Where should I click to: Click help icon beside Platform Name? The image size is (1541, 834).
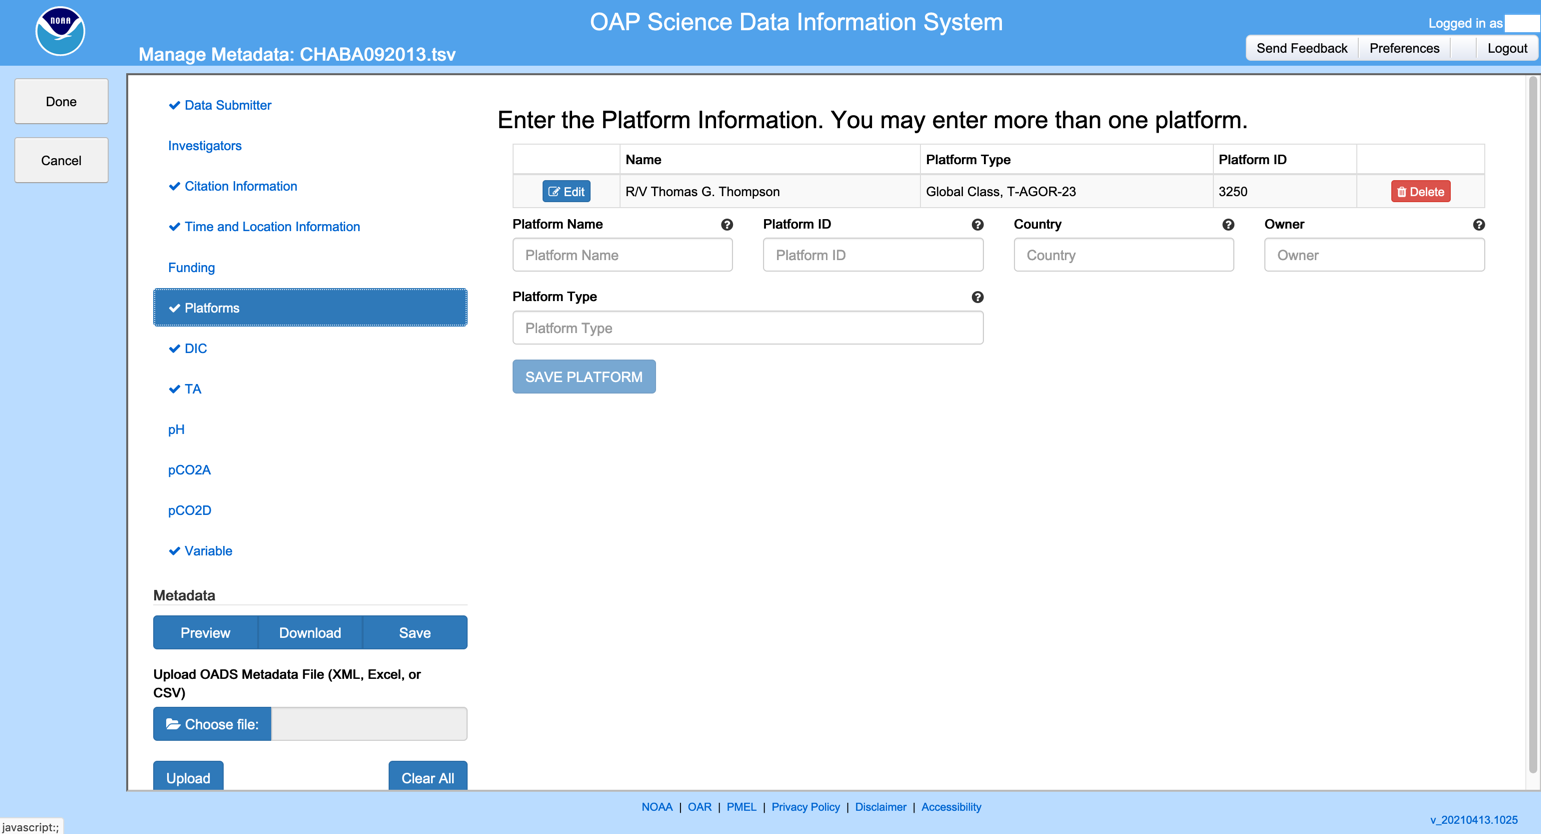[727, 225]
